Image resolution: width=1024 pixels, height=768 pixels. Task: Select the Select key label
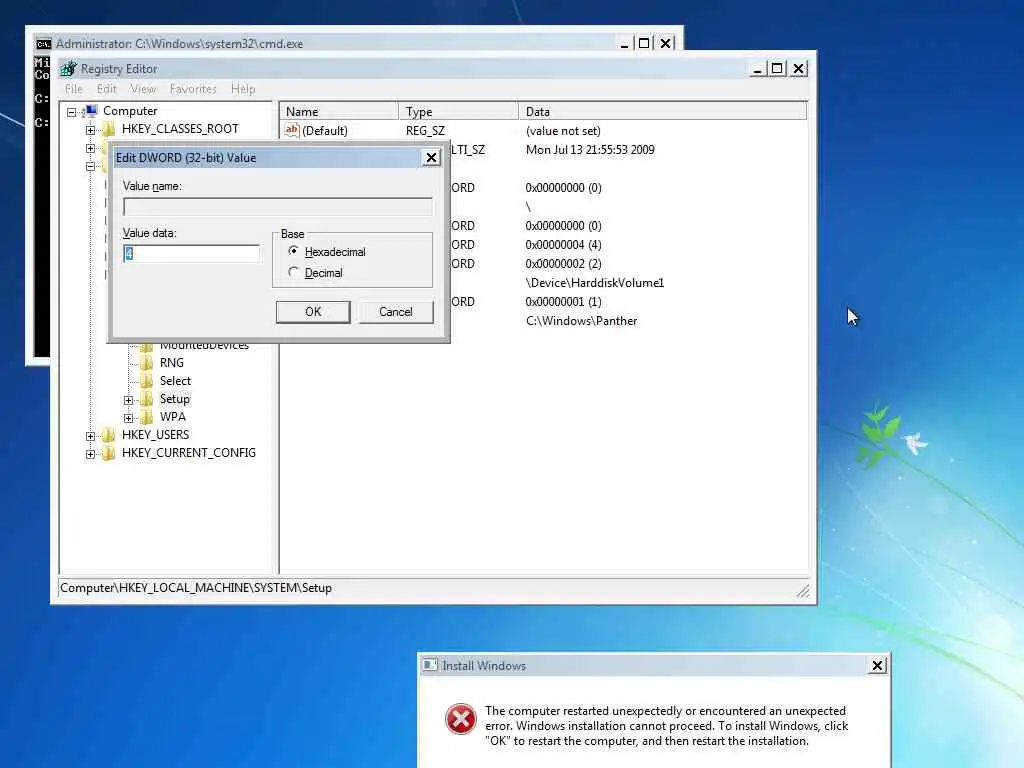click(175, 381)
